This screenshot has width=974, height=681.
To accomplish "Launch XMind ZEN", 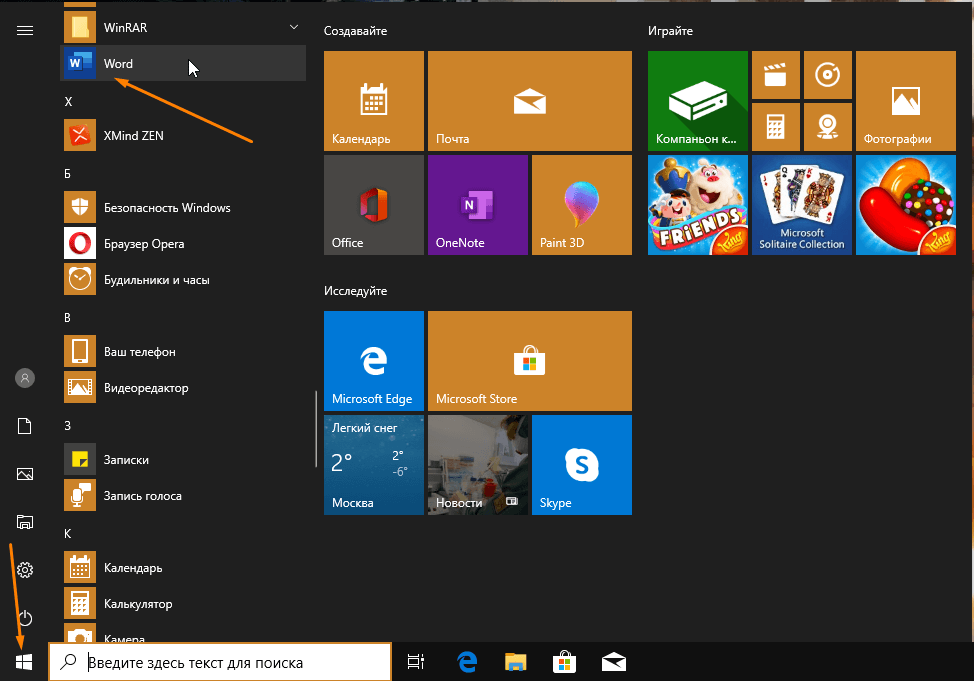I will click(183, 135).
